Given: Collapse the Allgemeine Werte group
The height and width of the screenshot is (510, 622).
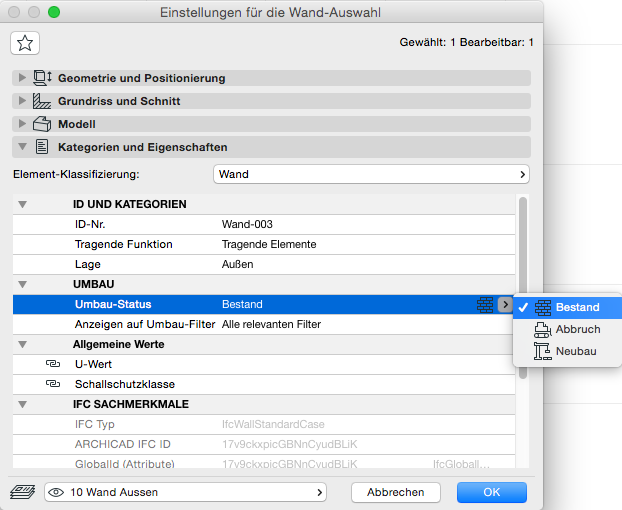Looking at the screenshot, I should click(23, 344).
